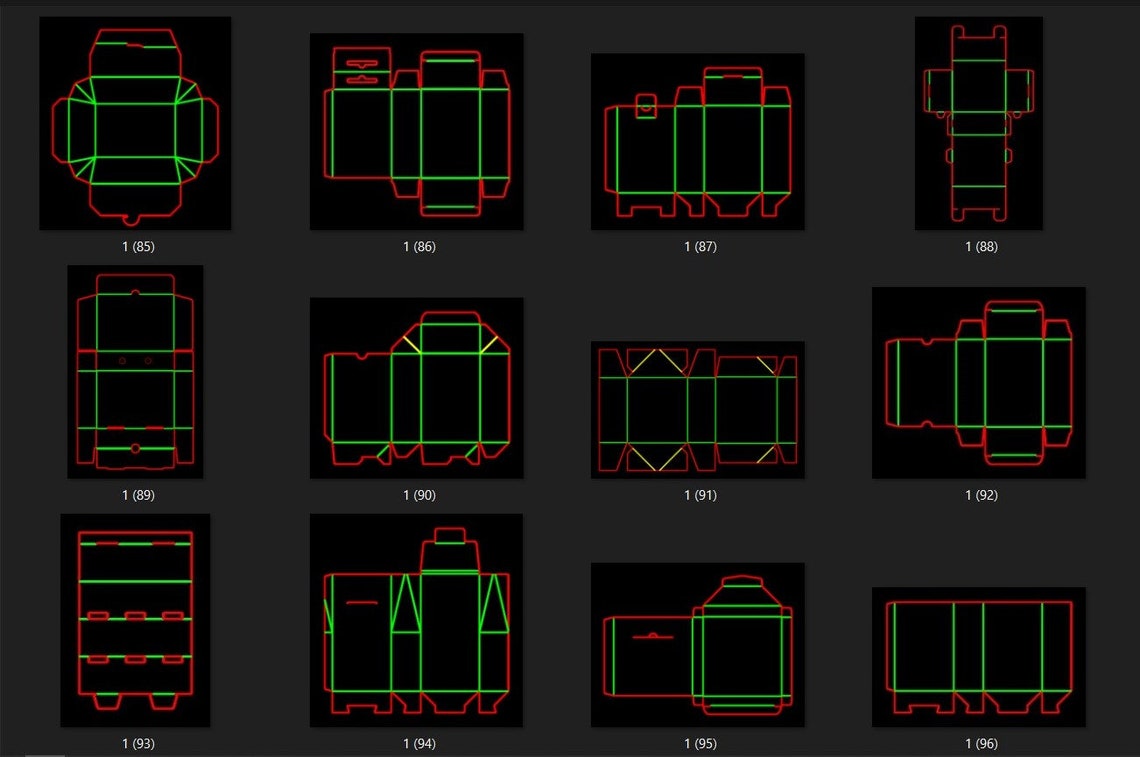Select the thumbnail for file 1 (91)

(x=698, y=409)
